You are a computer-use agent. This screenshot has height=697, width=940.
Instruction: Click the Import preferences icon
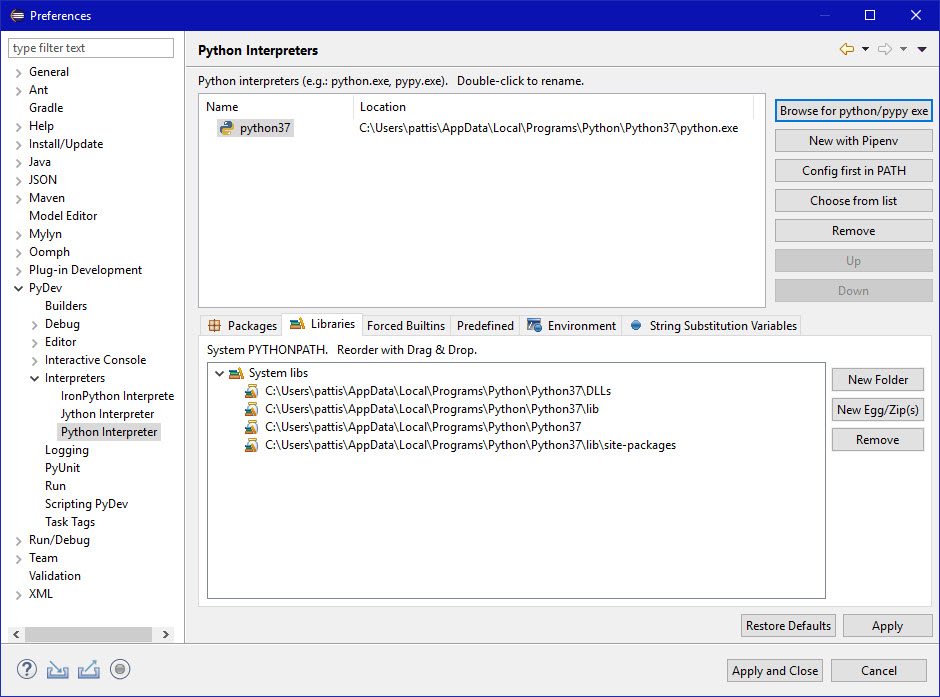point(57,669)
